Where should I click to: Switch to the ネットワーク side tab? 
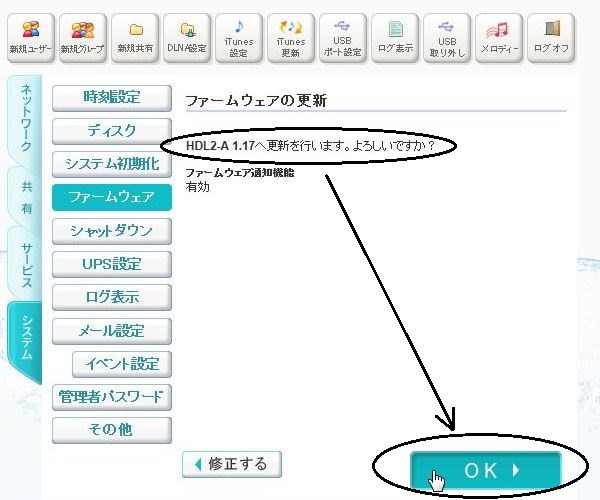[25, 119]
